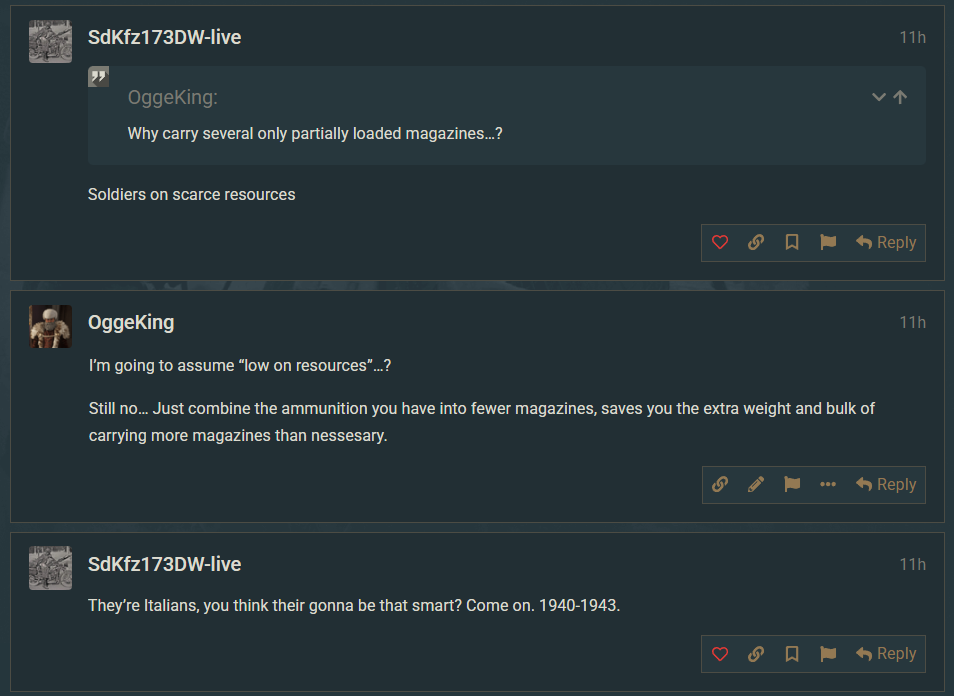Expand the OggeKing quote

tap(879, 97)
